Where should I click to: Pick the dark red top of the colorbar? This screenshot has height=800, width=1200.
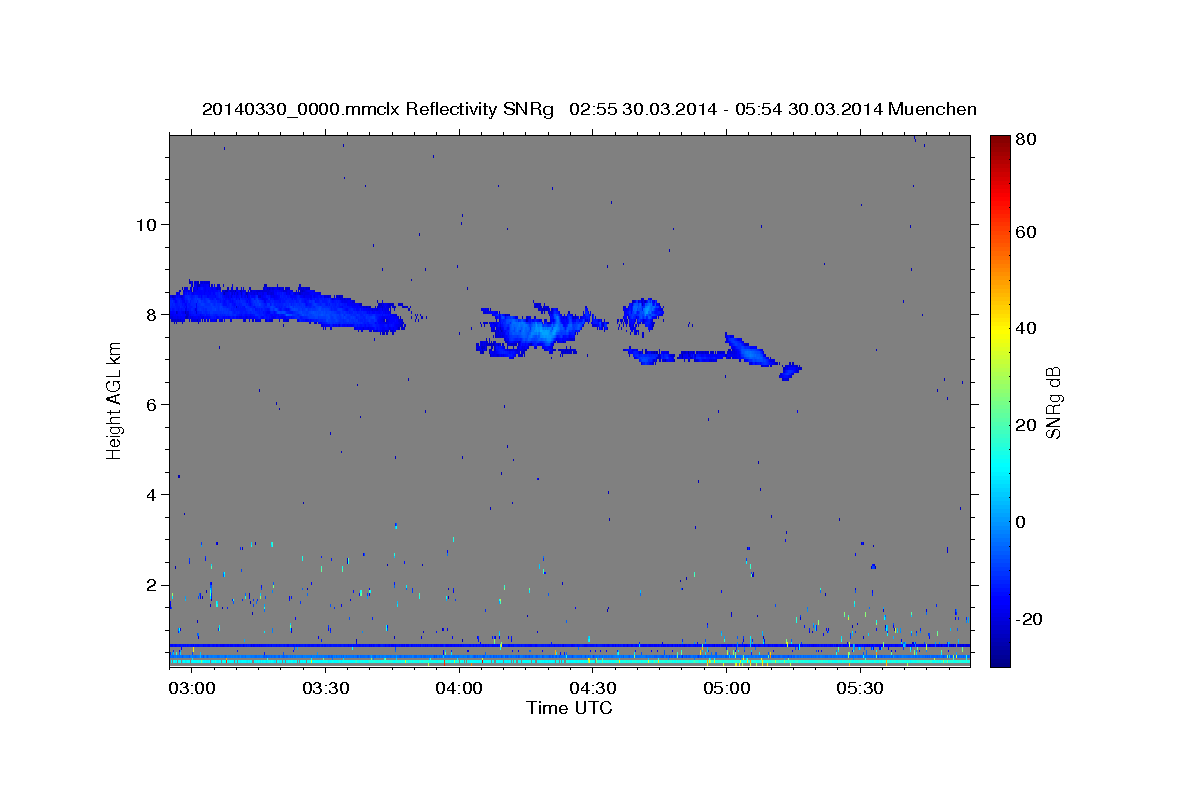click(999, 142)
